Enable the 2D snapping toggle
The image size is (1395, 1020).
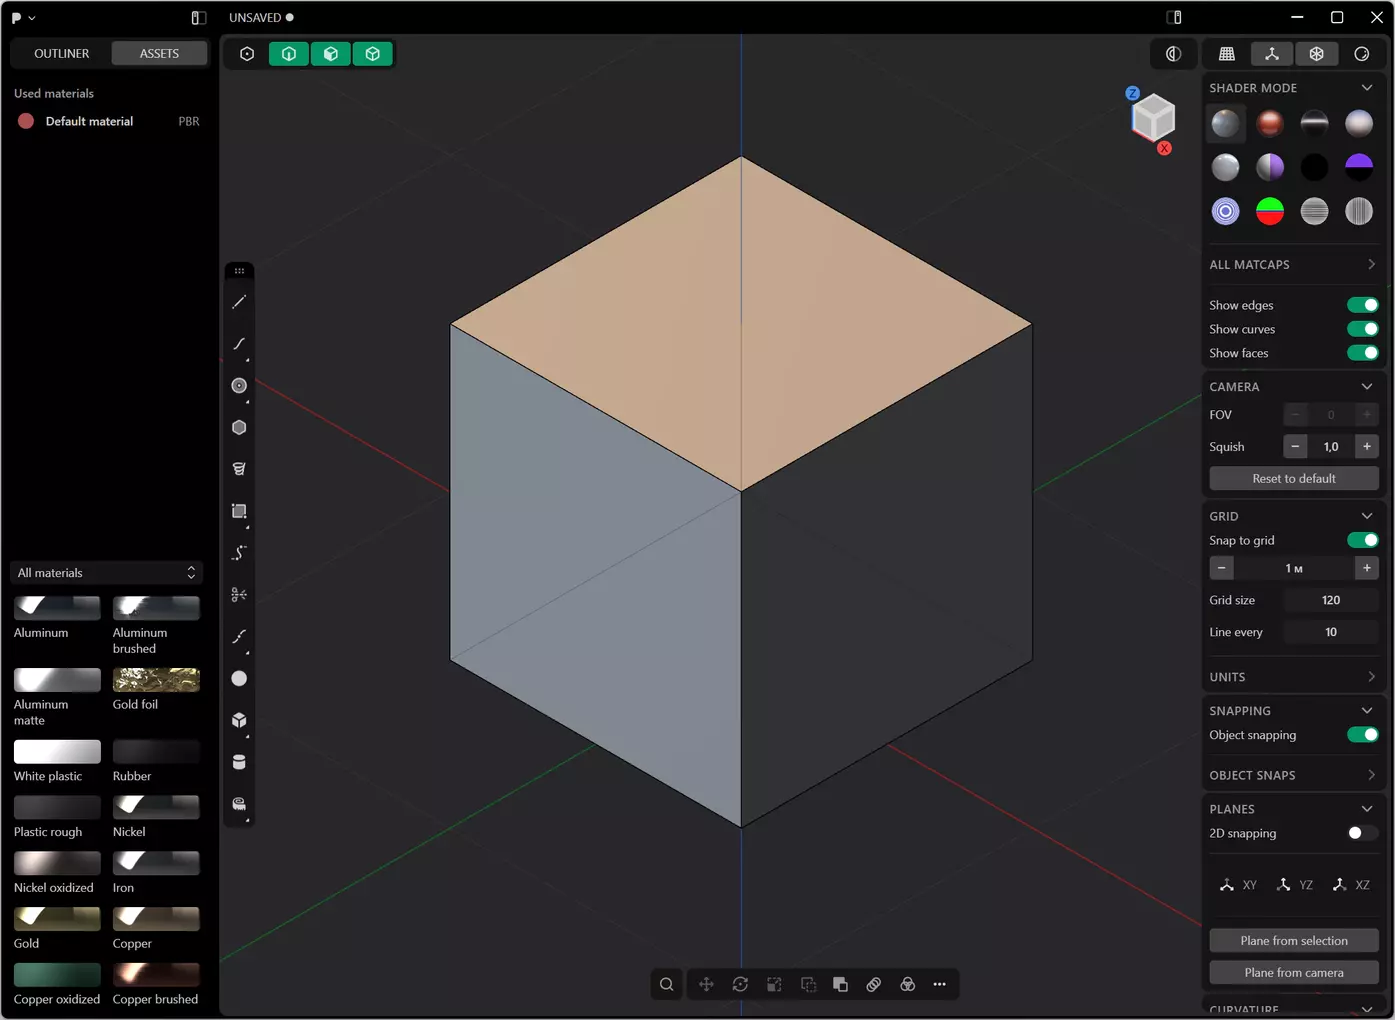[x=1362, y=833]
